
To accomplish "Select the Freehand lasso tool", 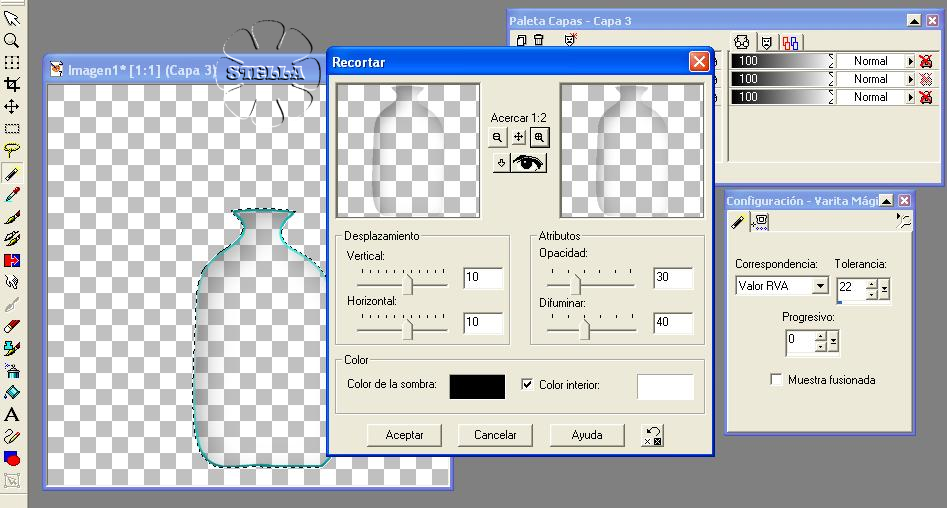I will pos(11,150).
